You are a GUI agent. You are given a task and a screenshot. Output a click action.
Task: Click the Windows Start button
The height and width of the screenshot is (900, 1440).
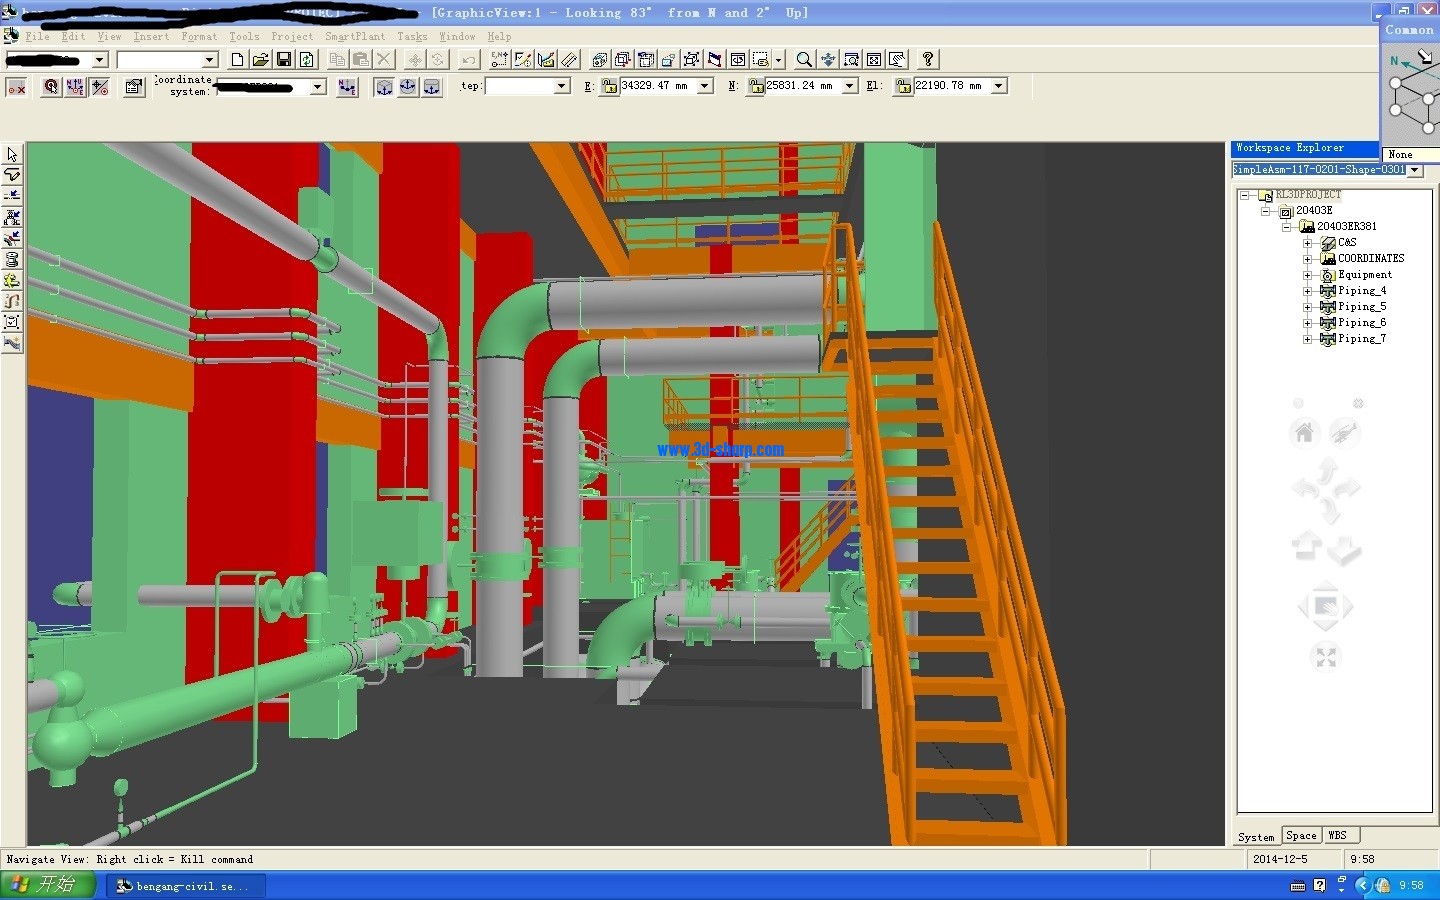pyautogui.click(x=48, y=885)
